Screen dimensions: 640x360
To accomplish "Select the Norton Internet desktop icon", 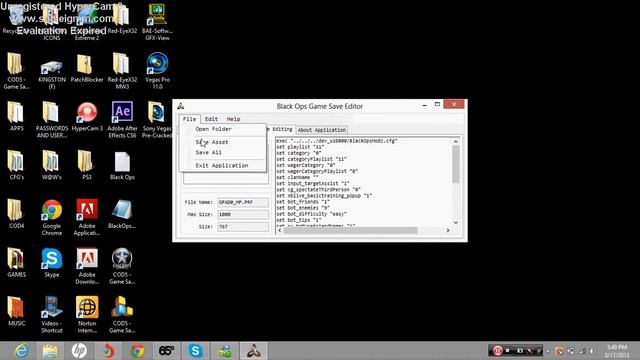I will point(87,315).
